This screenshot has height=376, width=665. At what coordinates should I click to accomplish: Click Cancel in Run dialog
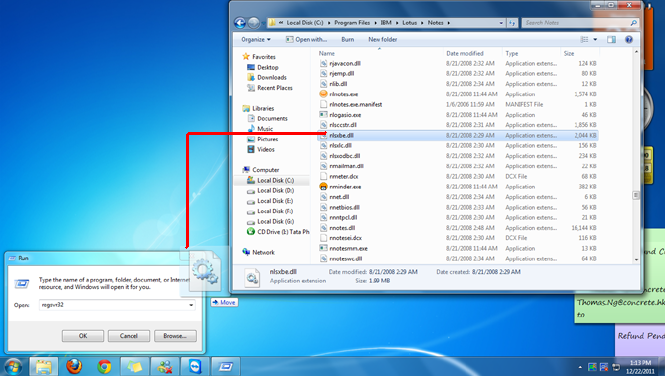(129, 336)
